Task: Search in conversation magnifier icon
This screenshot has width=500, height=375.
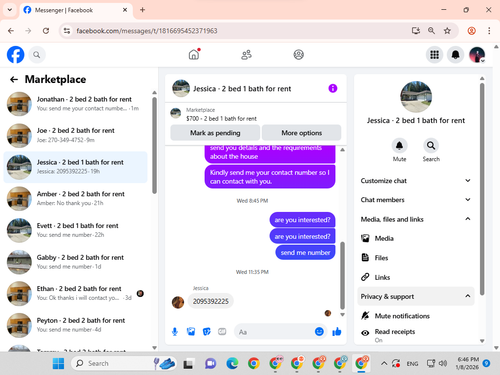Action: click(431, 146)
